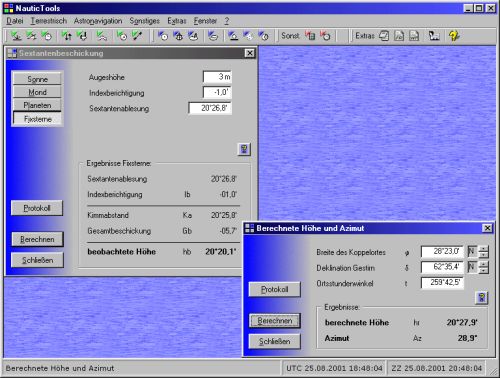Maximize the NauticTools main window
The image size is (500, 378).
479,8
